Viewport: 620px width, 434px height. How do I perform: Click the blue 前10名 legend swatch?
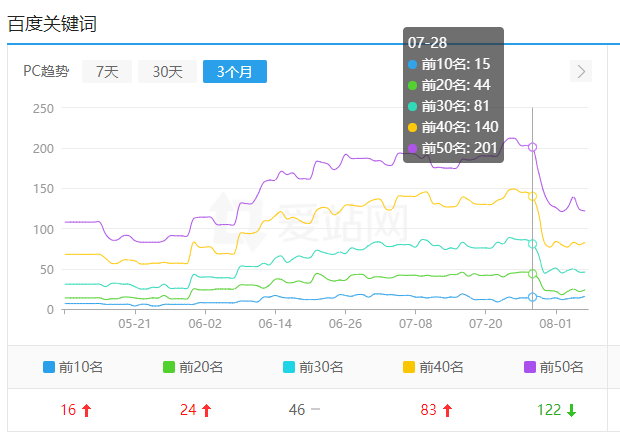[x=50, y=367]
